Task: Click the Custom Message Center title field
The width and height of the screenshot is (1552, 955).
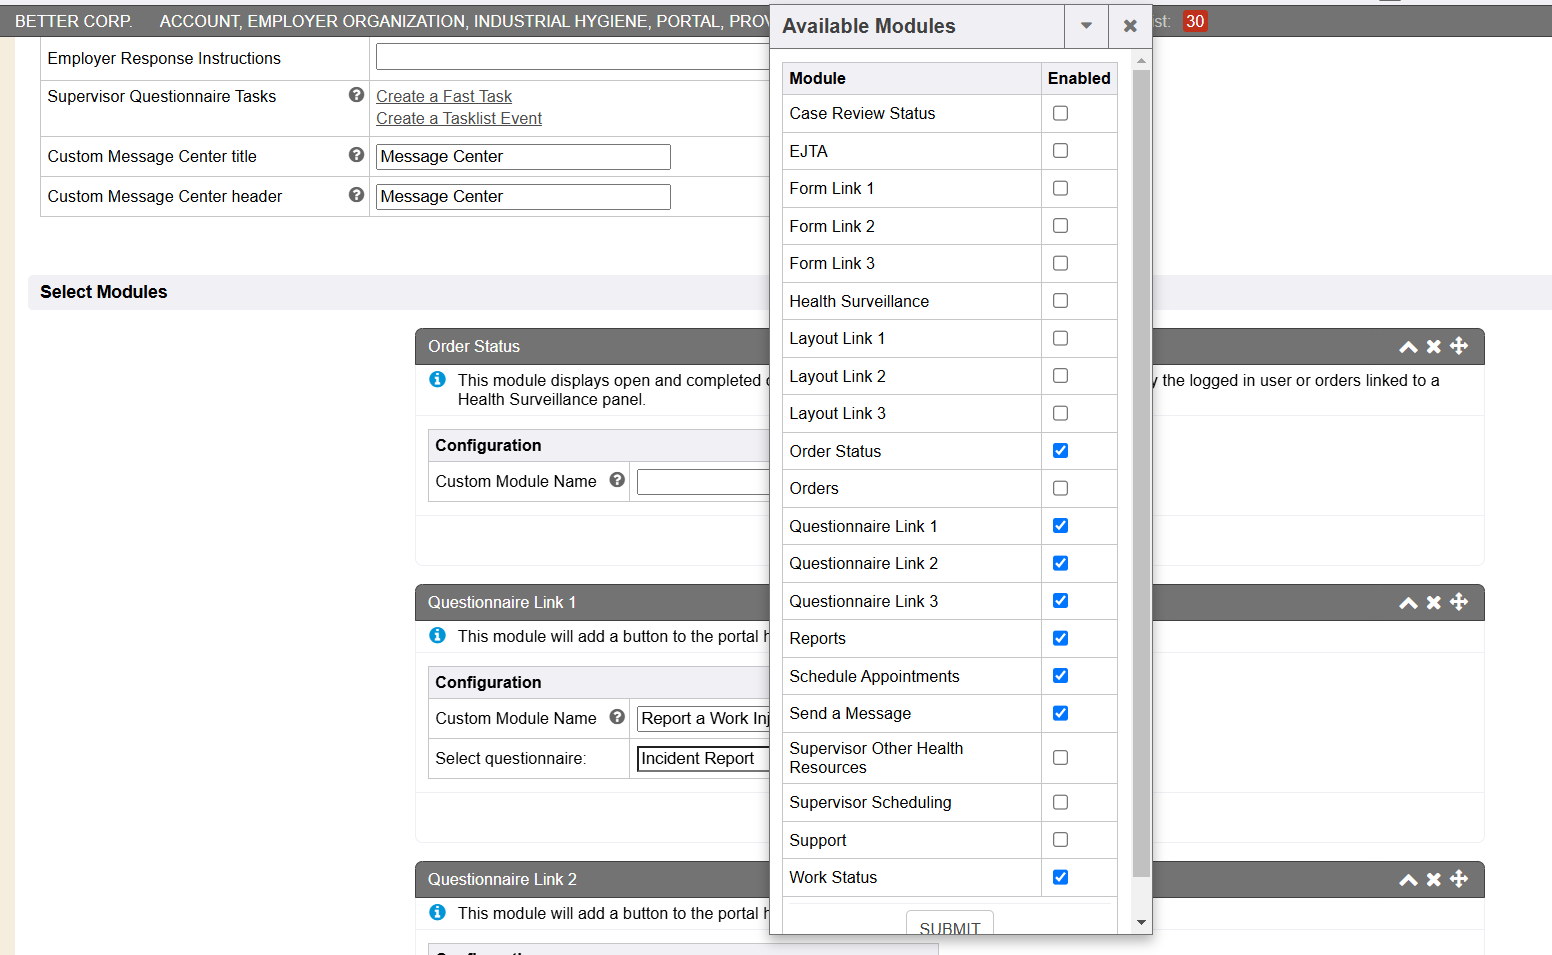Action: 523,157
